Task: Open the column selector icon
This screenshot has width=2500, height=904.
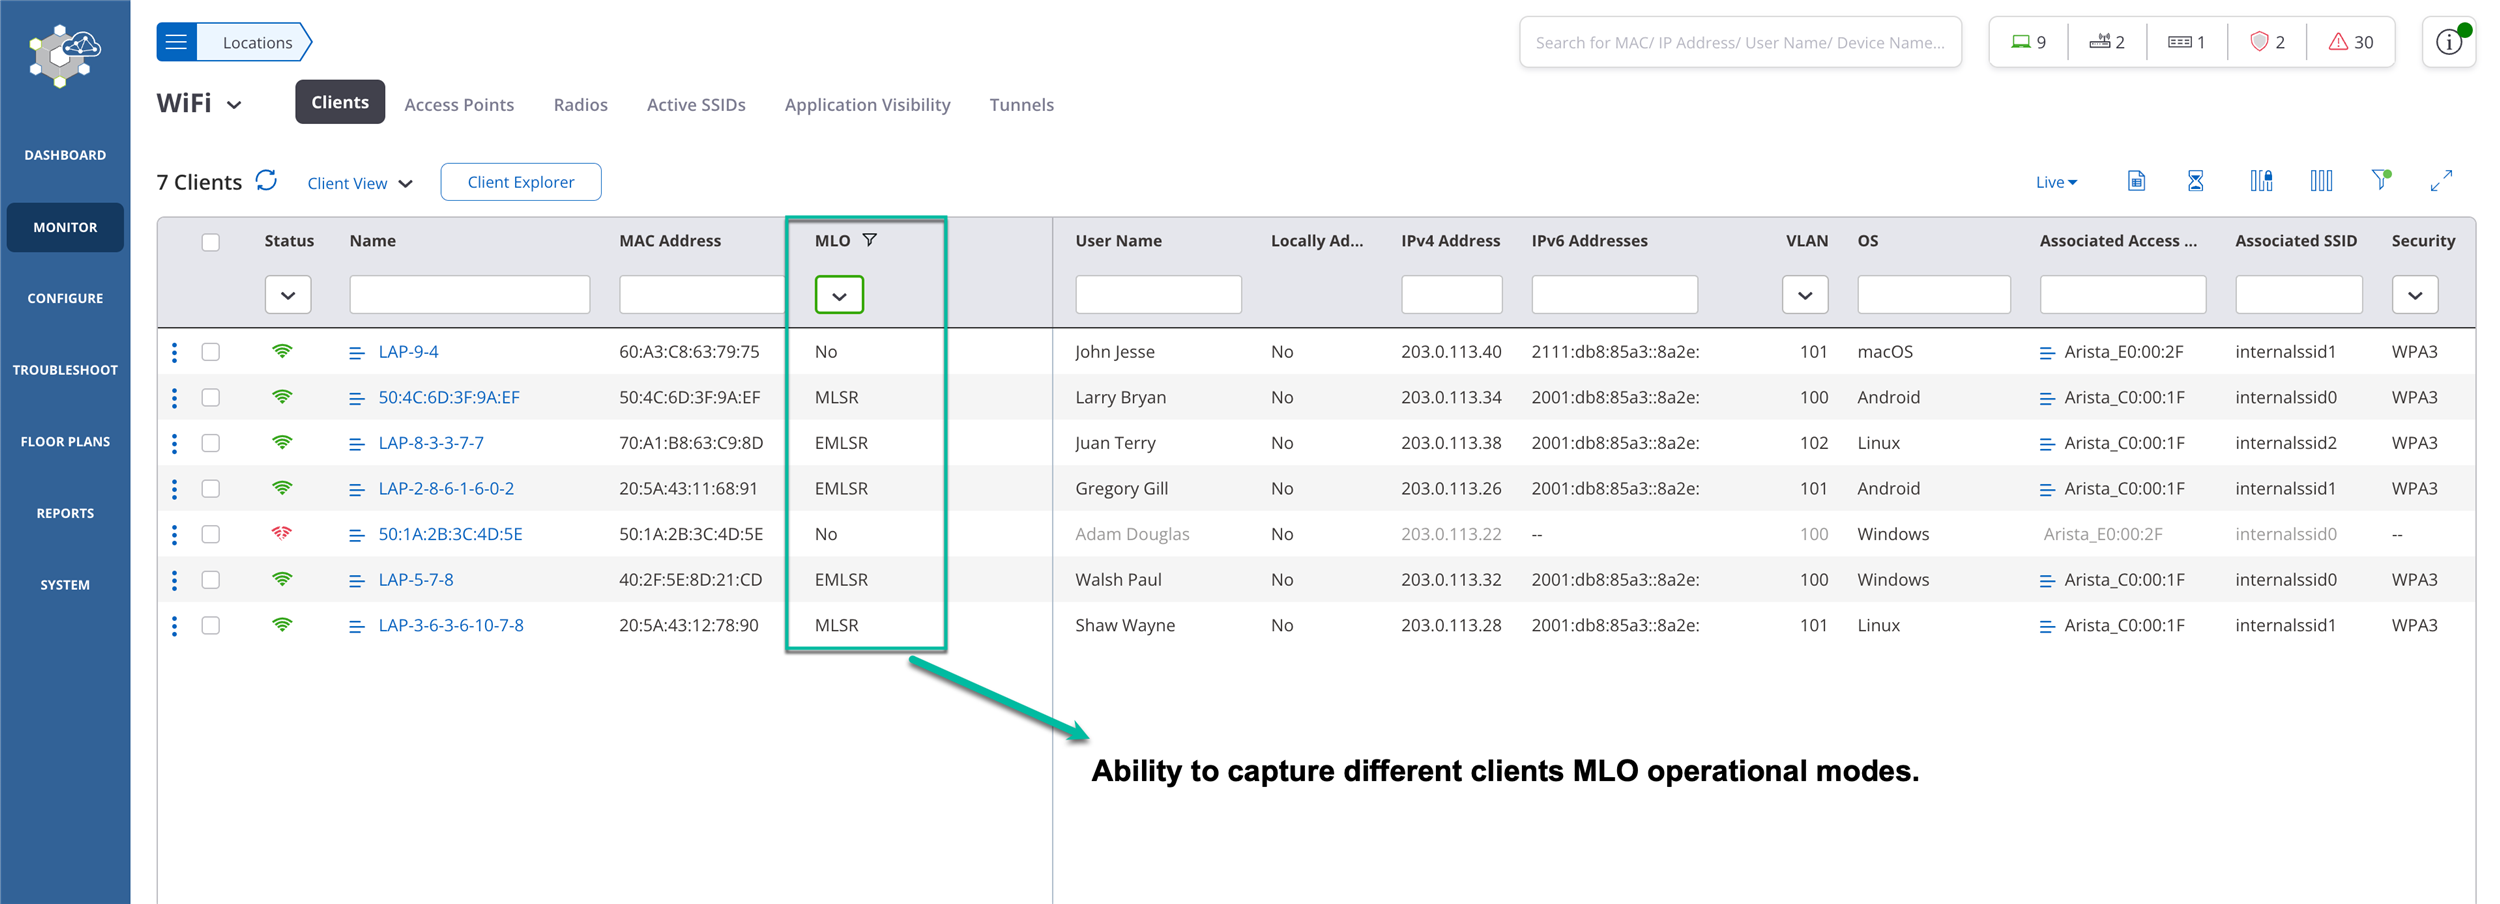Action: 2322,181
